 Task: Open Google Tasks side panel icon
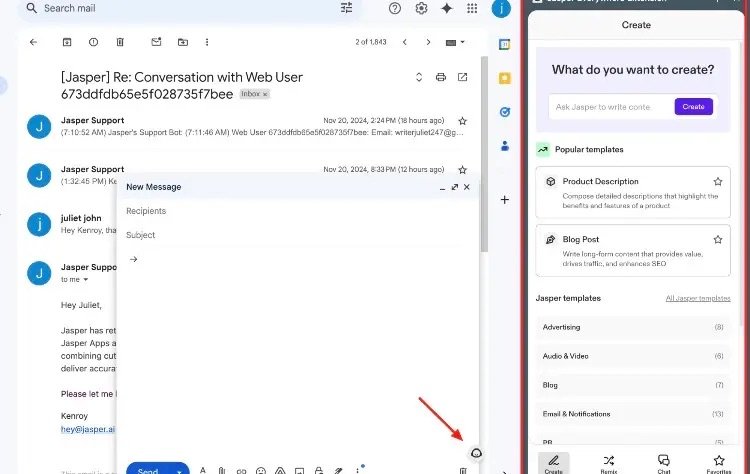[504, 112]
